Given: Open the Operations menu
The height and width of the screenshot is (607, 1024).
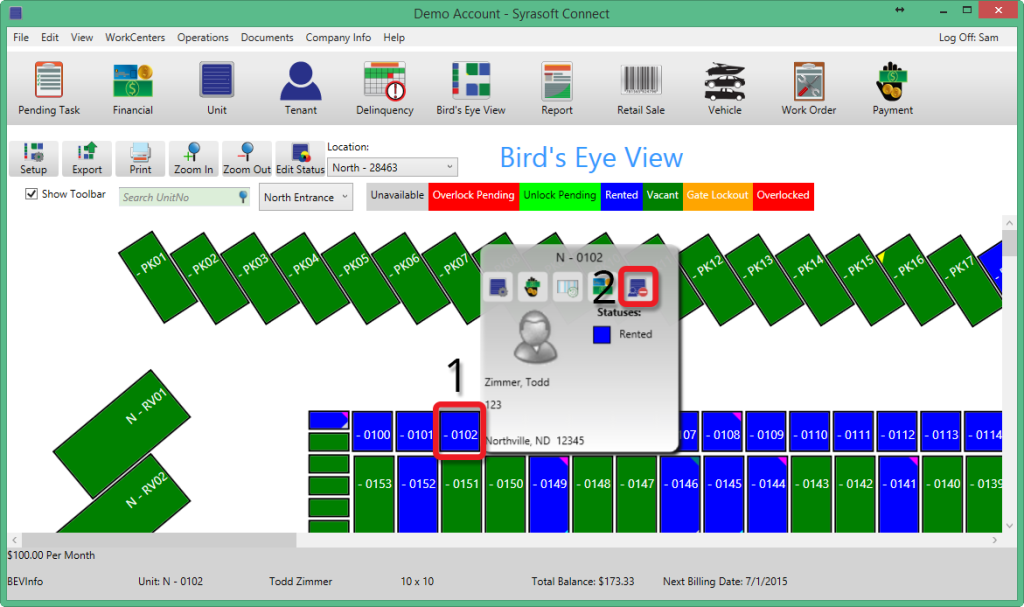Looking at the screenshot, I should click(x=202, y=37).
